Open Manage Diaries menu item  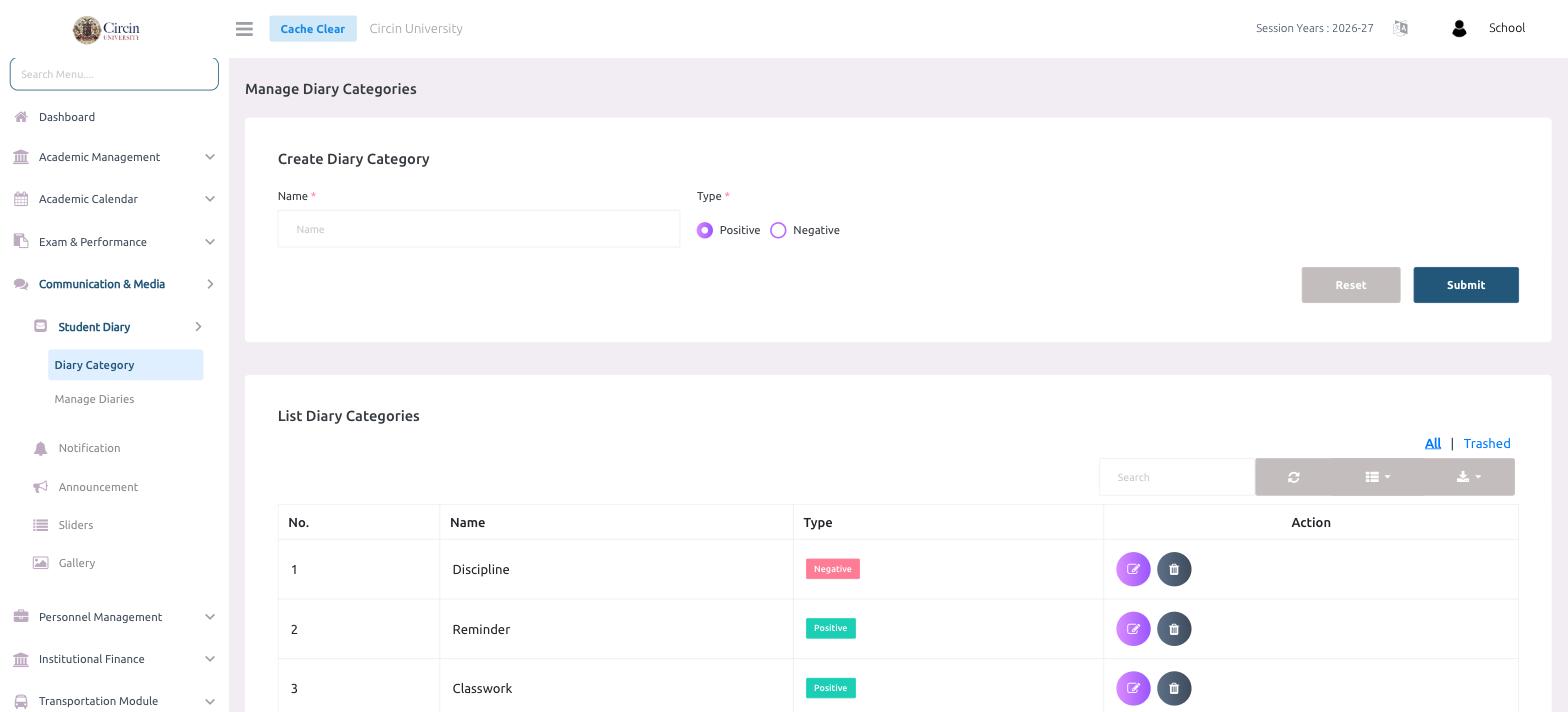pyautogui.click(x=94, y=399)
